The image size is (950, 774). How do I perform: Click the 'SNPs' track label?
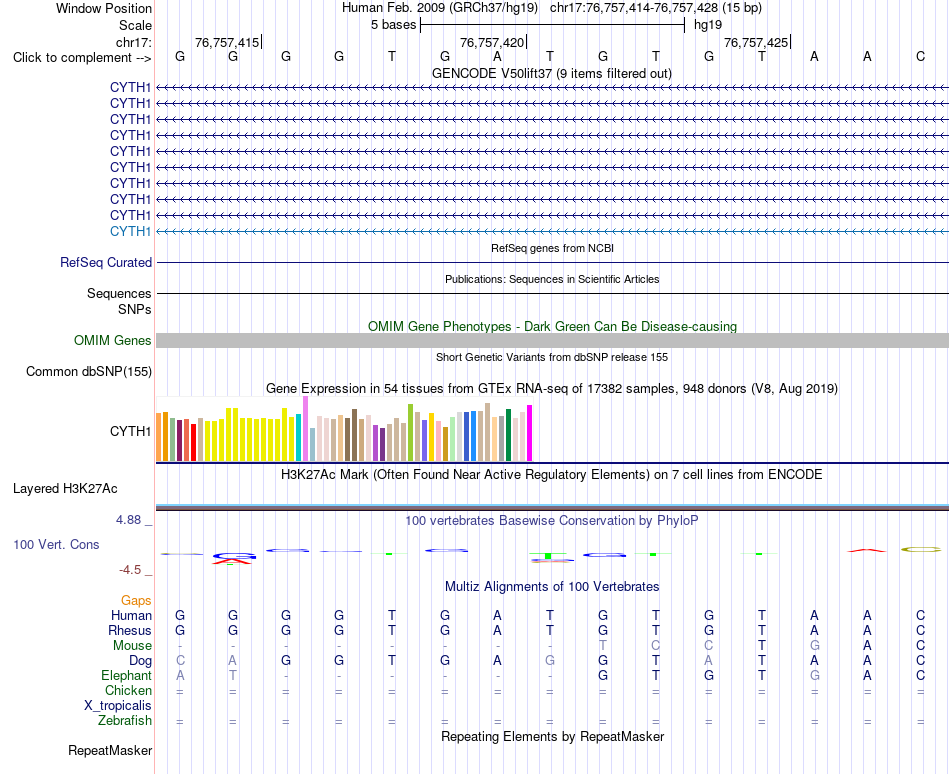coord(135,309)
